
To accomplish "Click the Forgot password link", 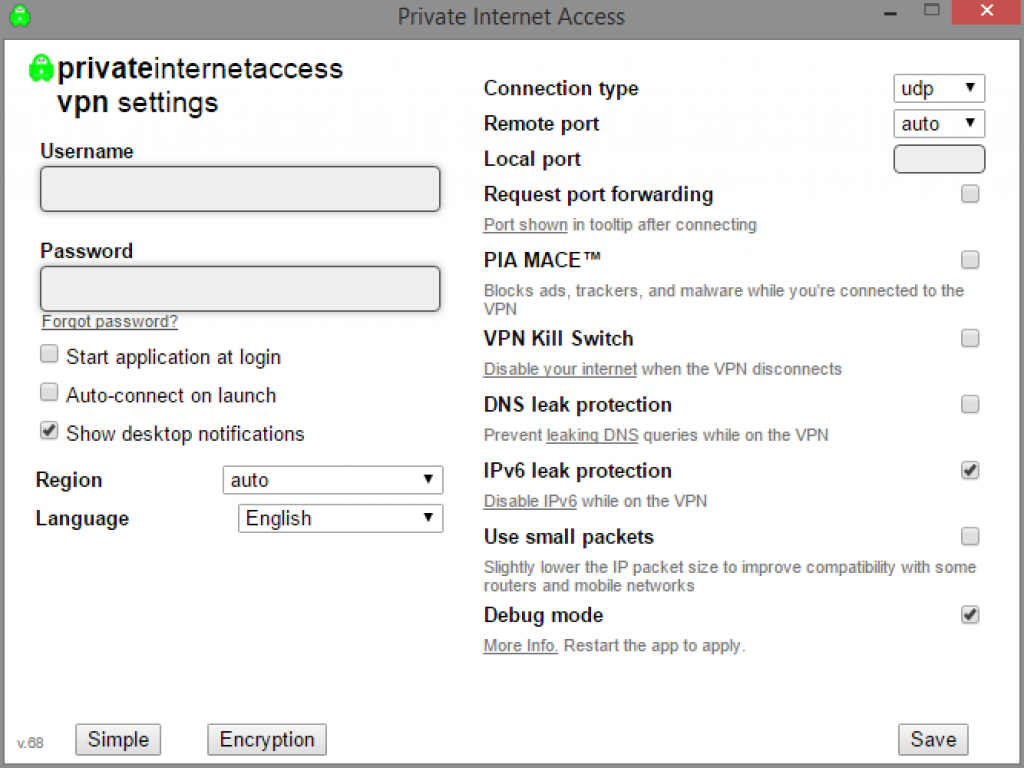I will click(110, 322).
